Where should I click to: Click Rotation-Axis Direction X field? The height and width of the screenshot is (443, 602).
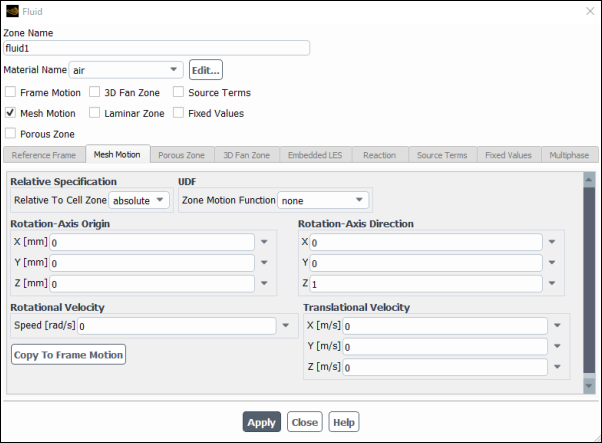coord(426,242)
